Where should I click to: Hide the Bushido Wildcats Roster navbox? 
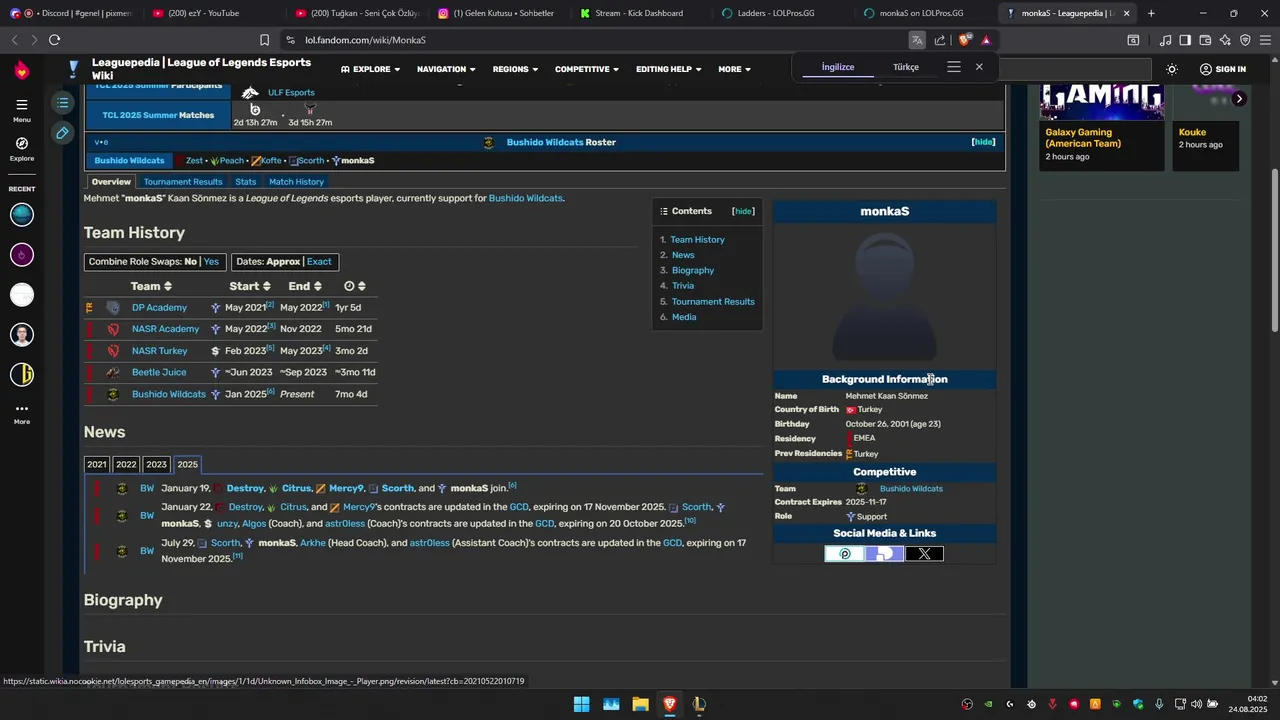[x=983, y=142]
